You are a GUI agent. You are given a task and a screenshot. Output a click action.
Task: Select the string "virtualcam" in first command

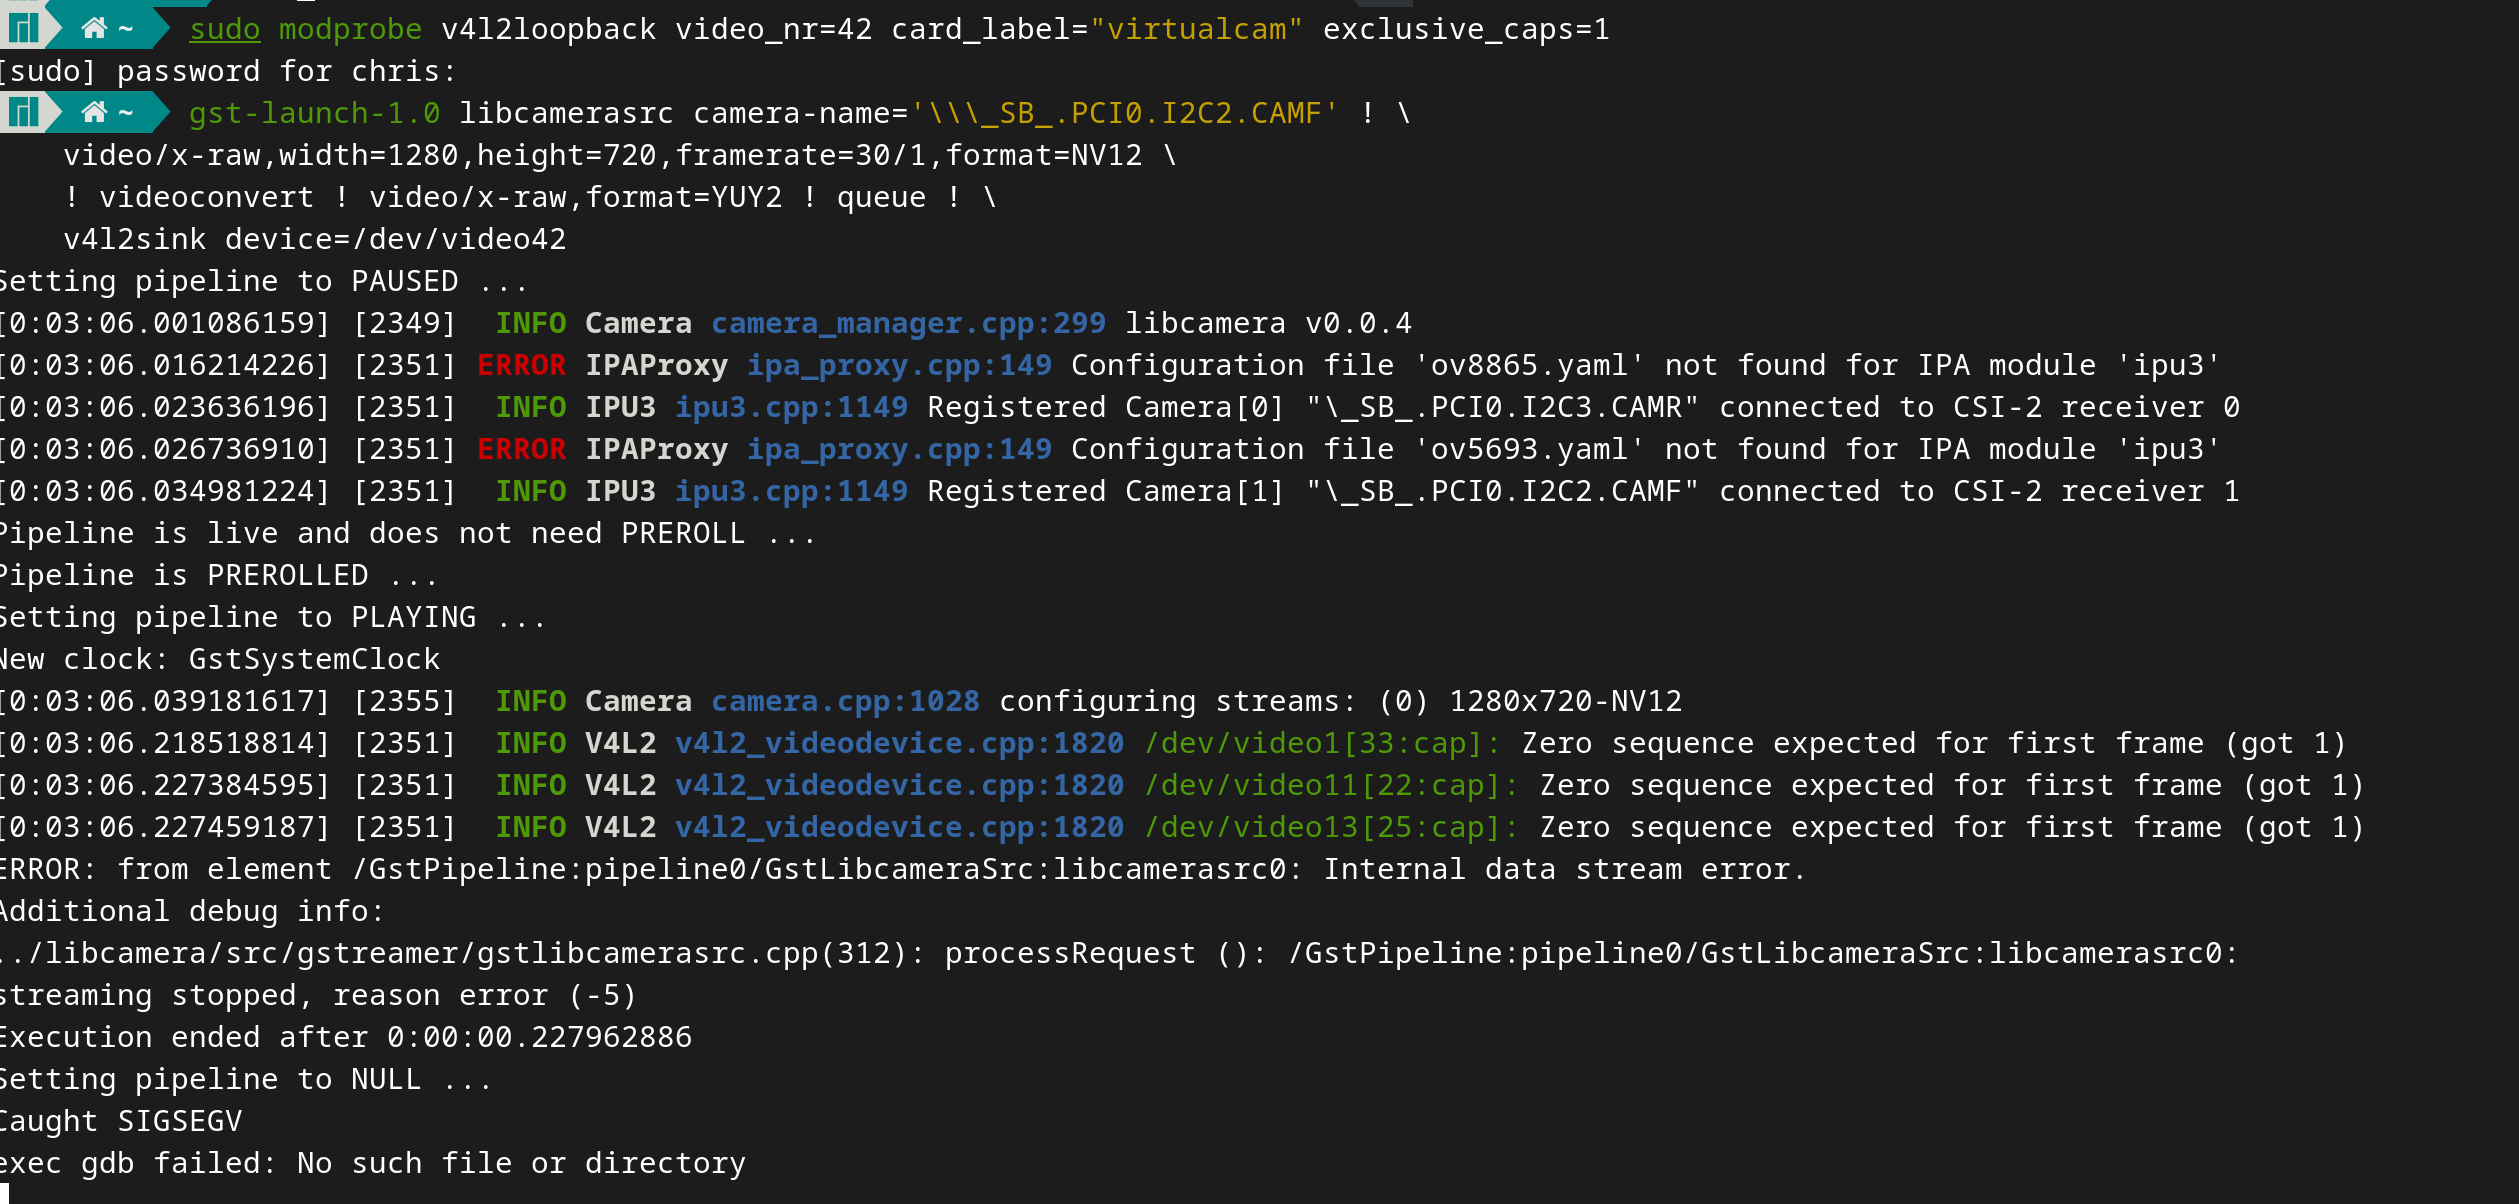1196,30
